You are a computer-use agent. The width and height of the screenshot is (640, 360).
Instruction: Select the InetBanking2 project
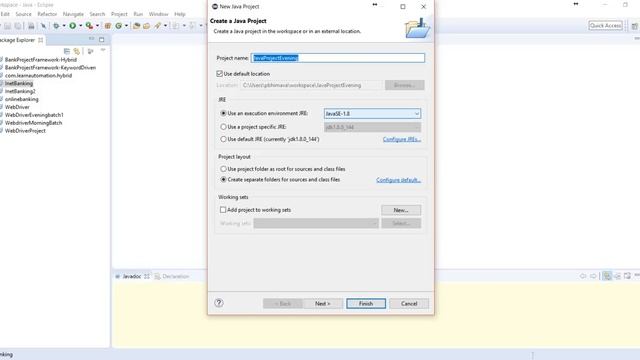[x=20, y=91]
